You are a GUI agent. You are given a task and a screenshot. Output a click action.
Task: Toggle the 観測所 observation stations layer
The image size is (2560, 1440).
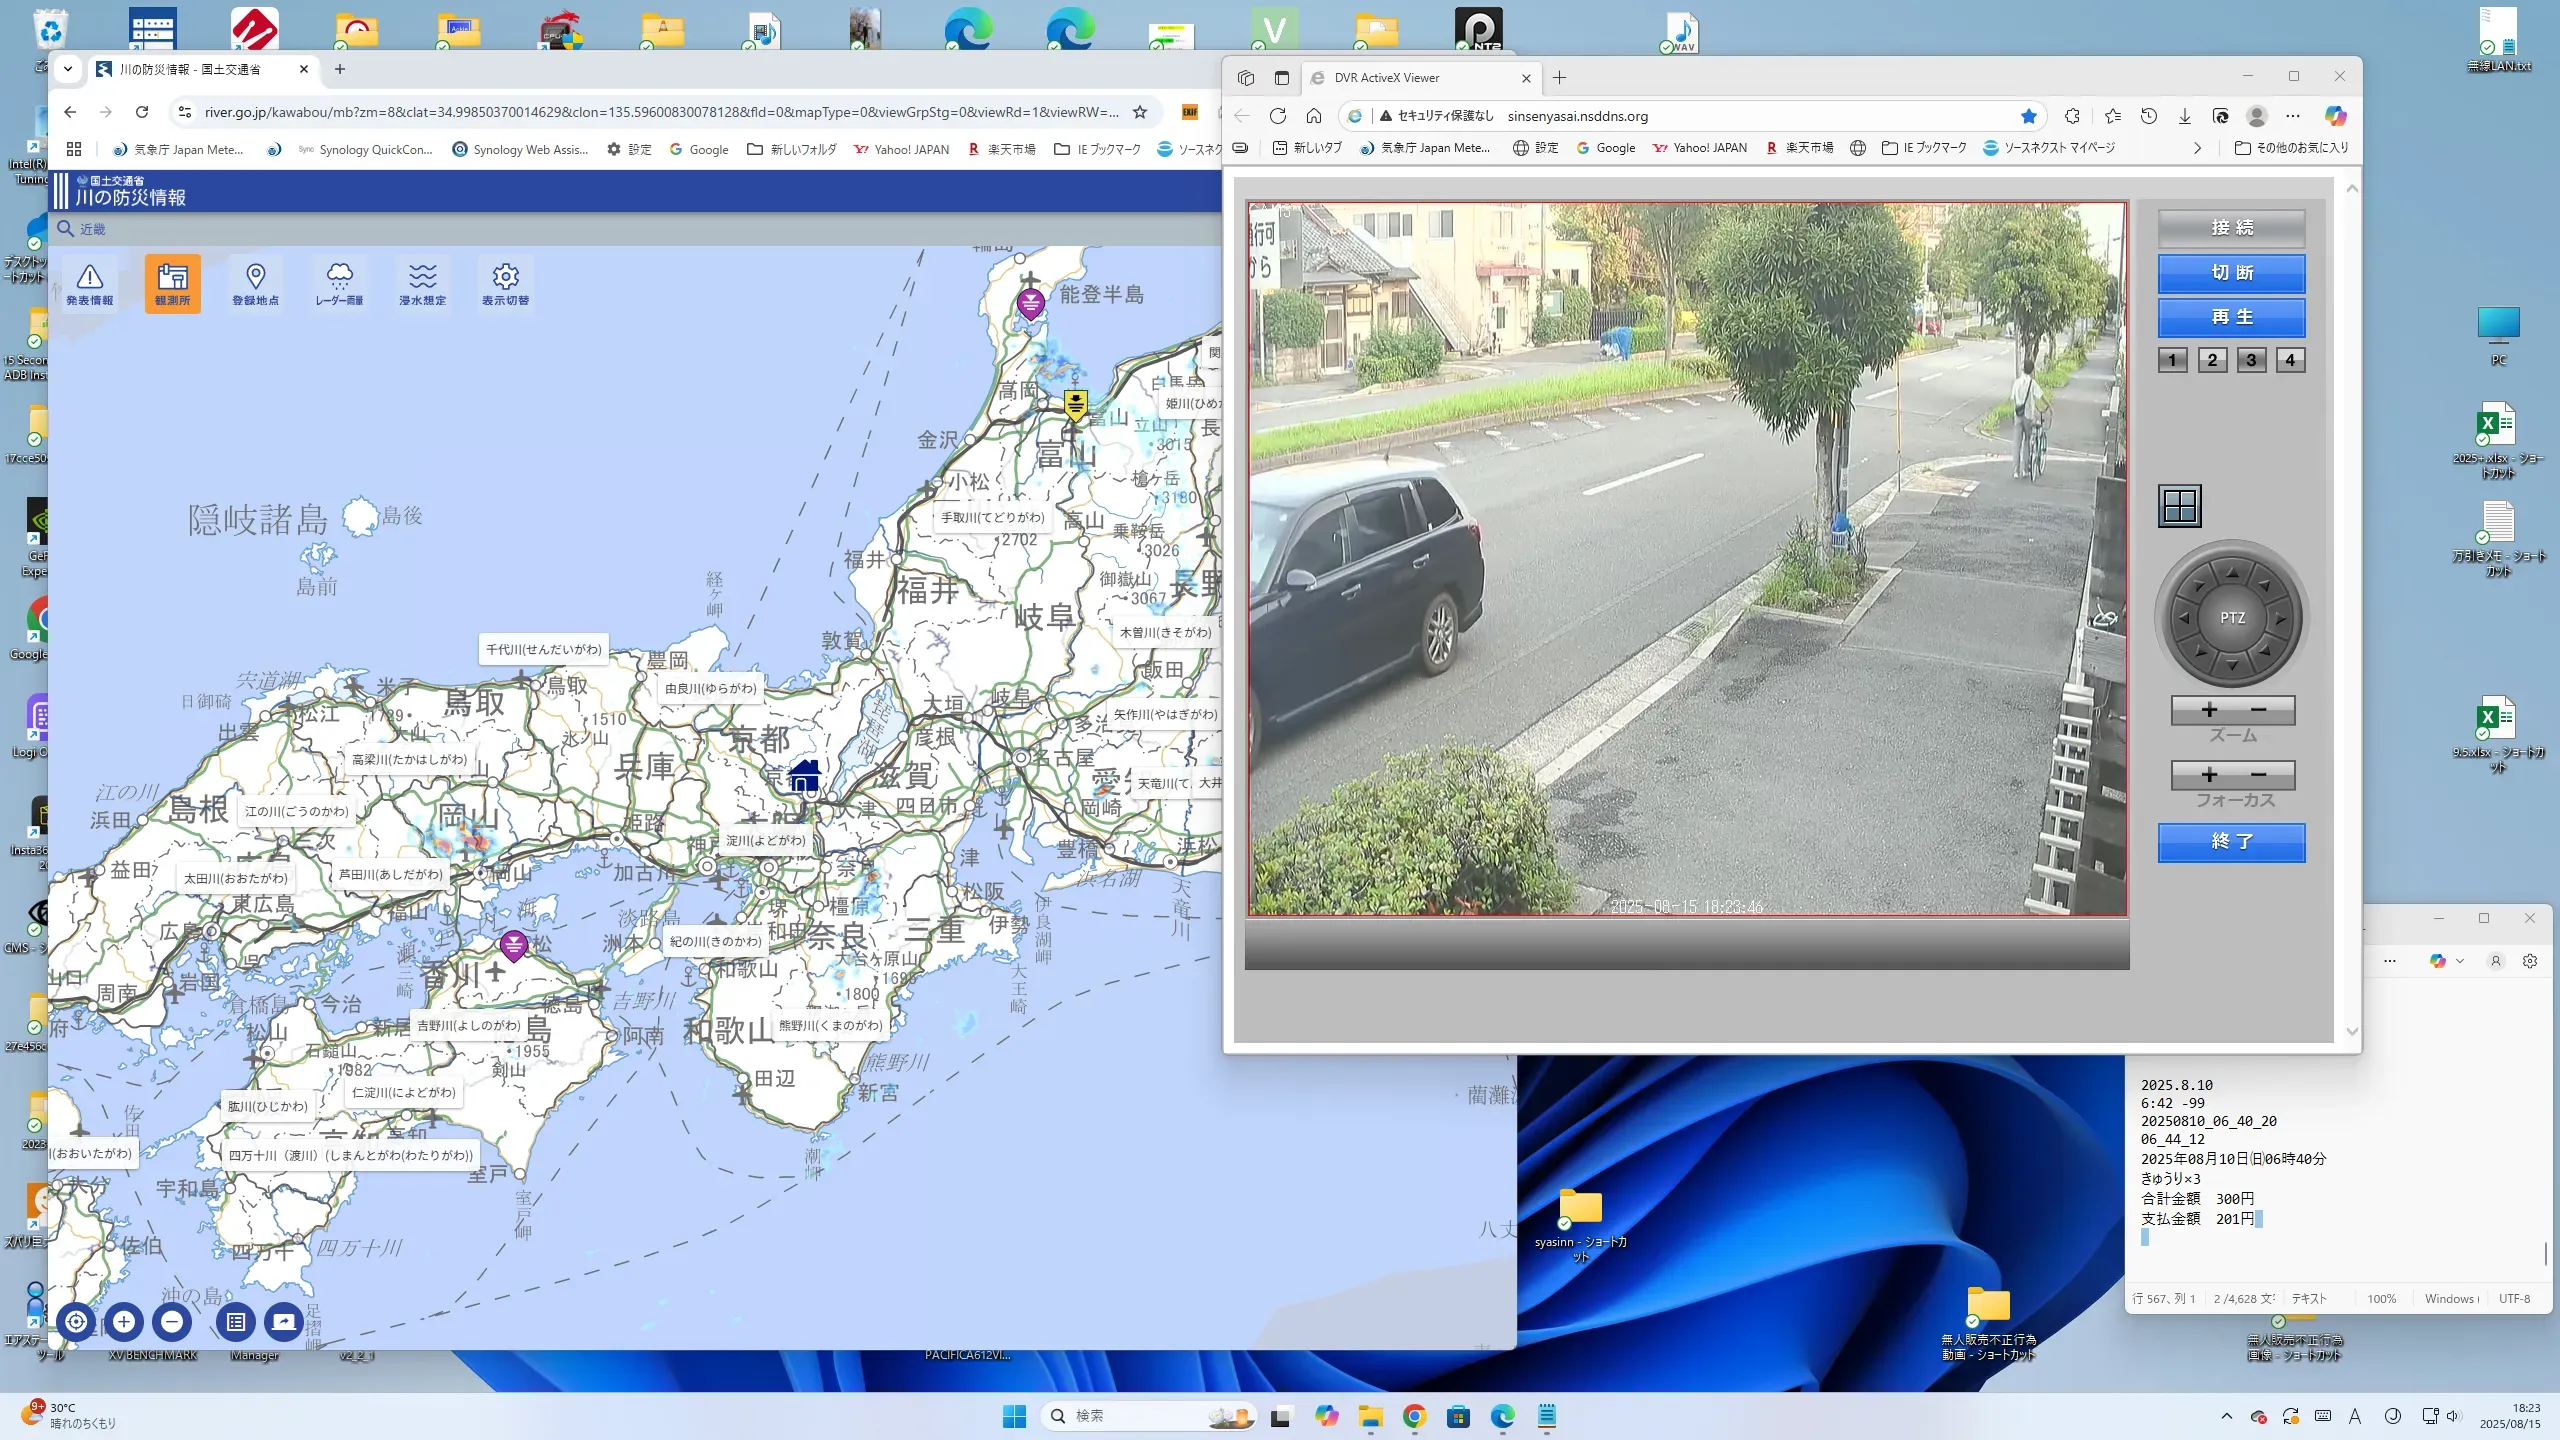[x=172, y=284]
